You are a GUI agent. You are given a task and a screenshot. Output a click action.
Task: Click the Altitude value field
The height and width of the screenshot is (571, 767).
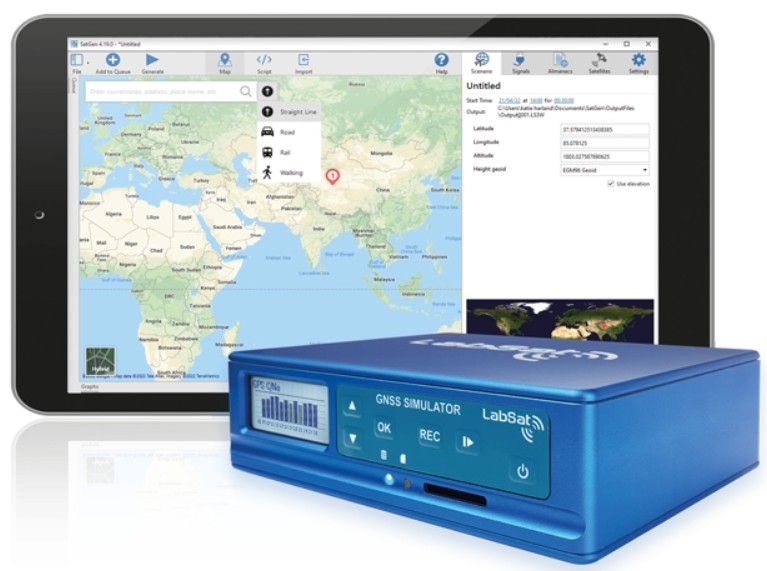[605, 157]
